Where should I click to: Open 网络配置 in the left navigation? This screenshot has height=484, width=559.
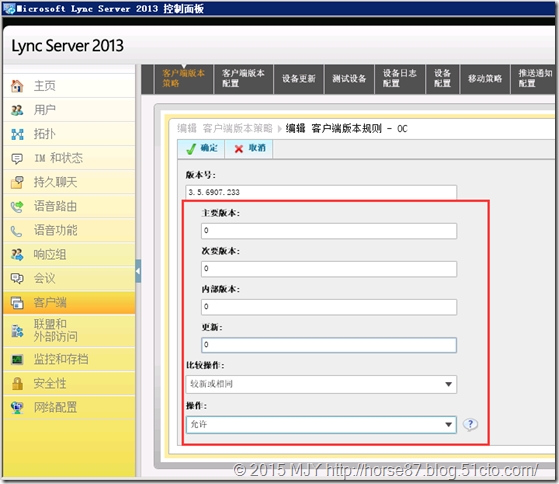coord(69,407)
